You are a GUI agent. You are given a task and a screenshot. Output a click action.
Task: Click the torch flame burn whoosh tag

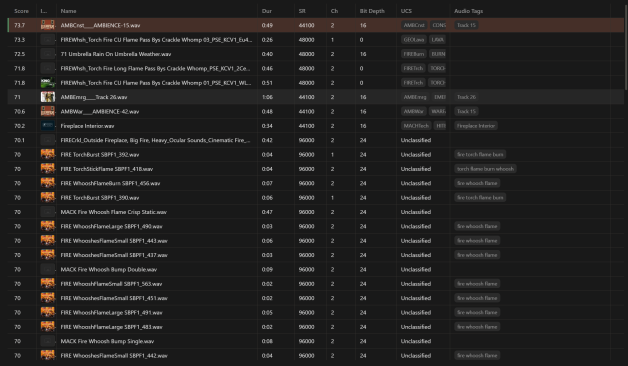click(485, 169)
